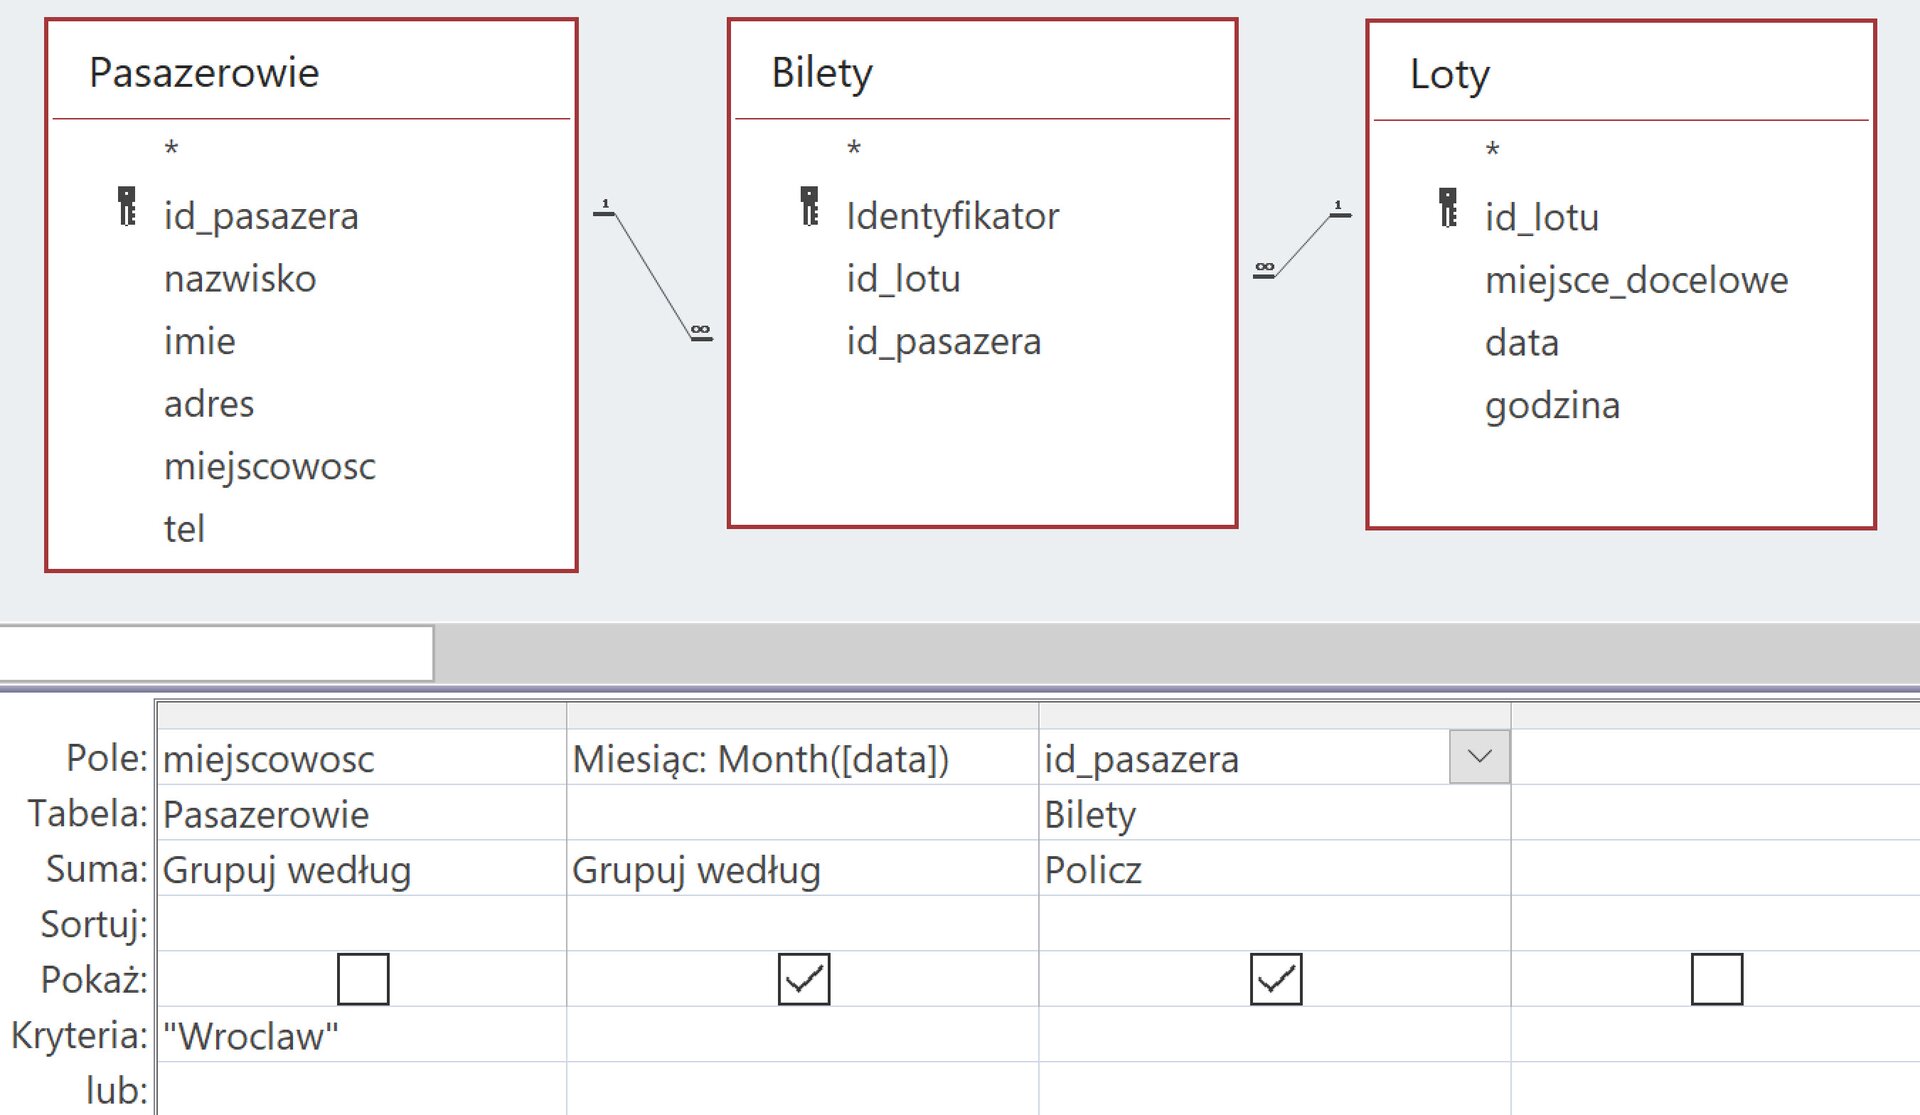Click Policz cell in Suma row
1920x1115 pixels.
tap(1092, 870)
